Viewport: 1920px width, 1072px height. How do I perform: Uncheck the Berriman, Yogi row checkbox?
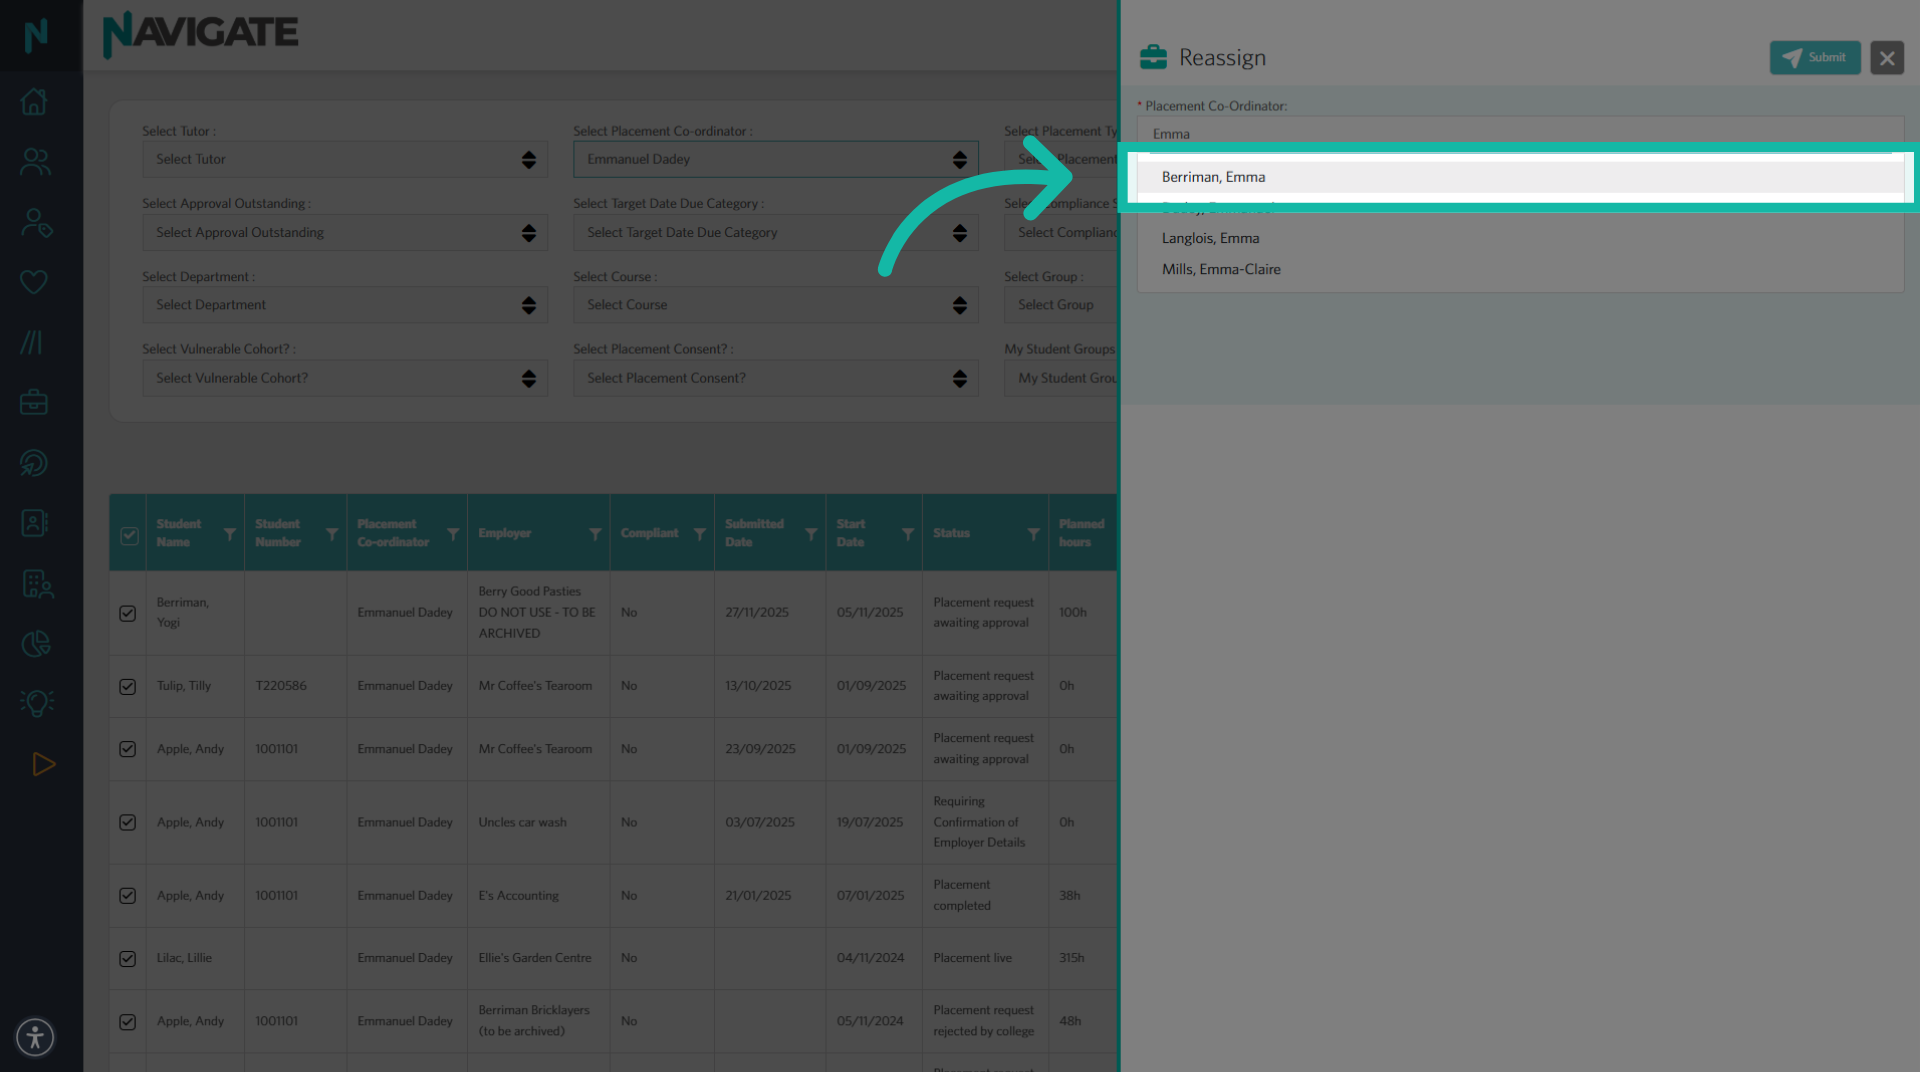click(127, 613)
